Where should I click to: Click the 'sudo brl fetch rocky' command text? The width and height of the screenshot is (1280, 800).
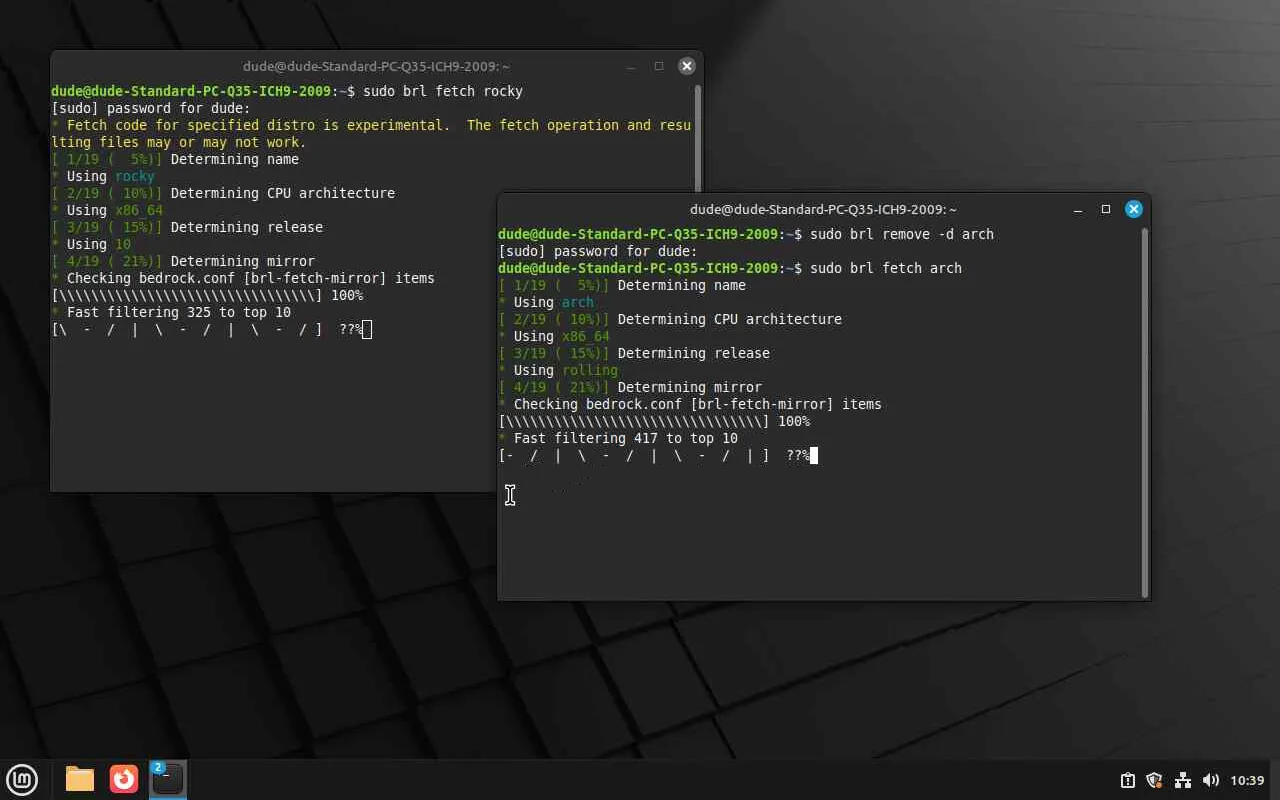coord(443,91)
